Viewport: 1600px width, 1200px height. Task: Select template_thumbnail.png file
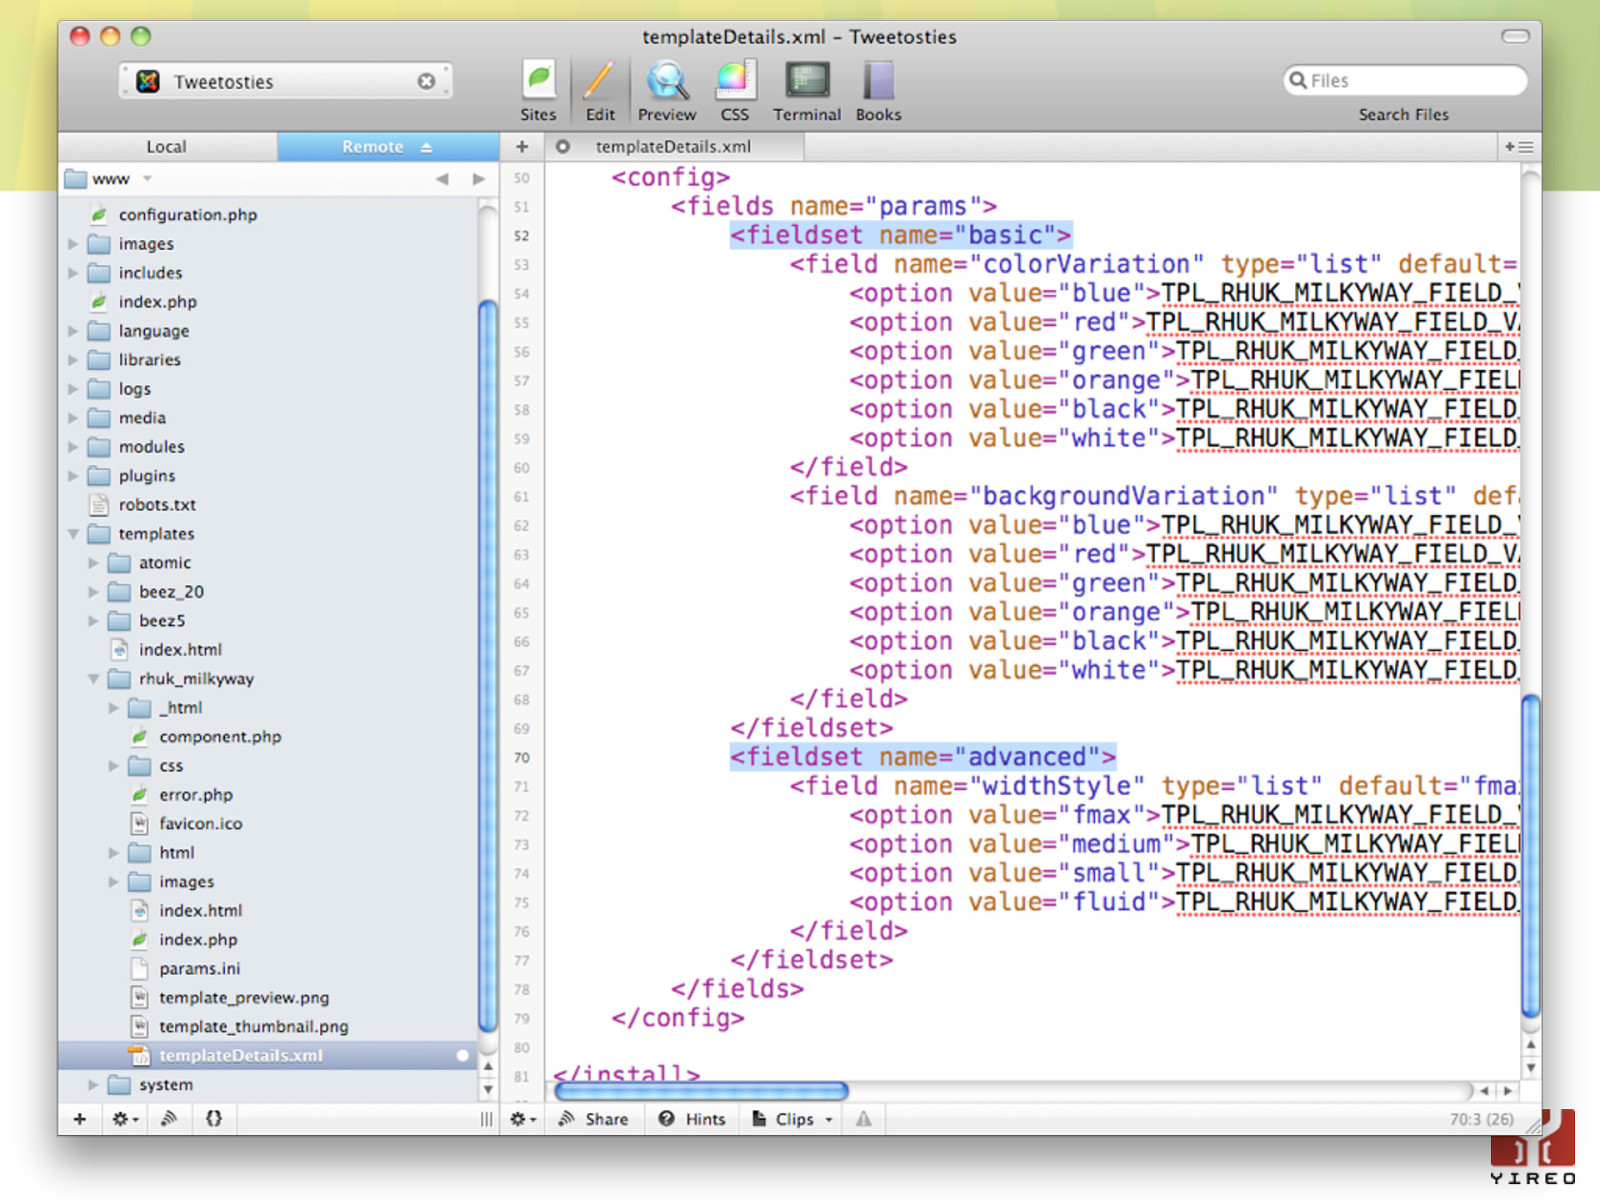[x=253, y=1027]
